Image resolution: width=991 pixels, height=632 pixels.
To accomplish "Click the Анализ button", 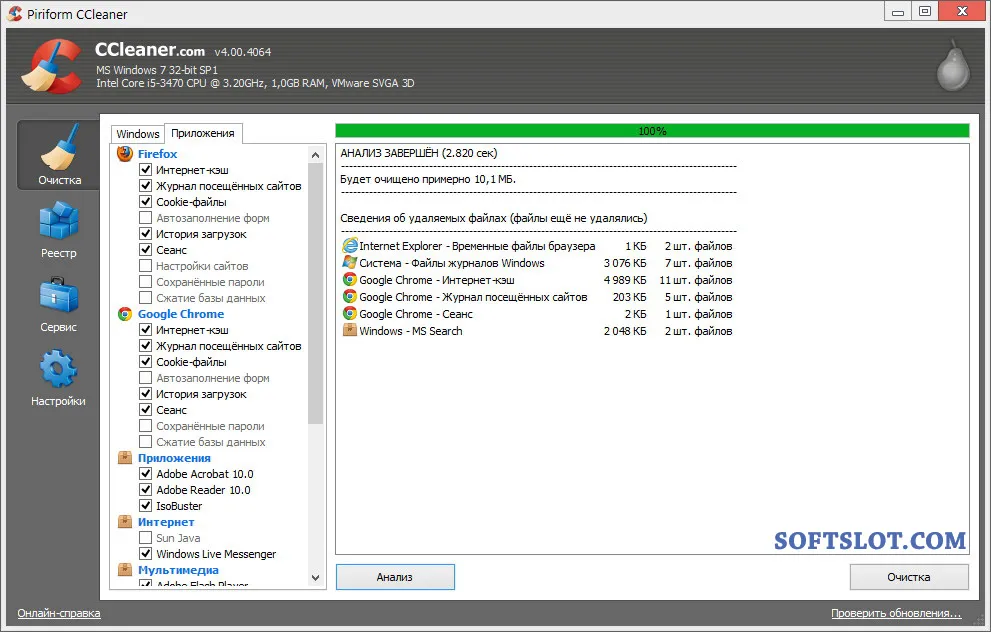I will [x=395, y=577].
